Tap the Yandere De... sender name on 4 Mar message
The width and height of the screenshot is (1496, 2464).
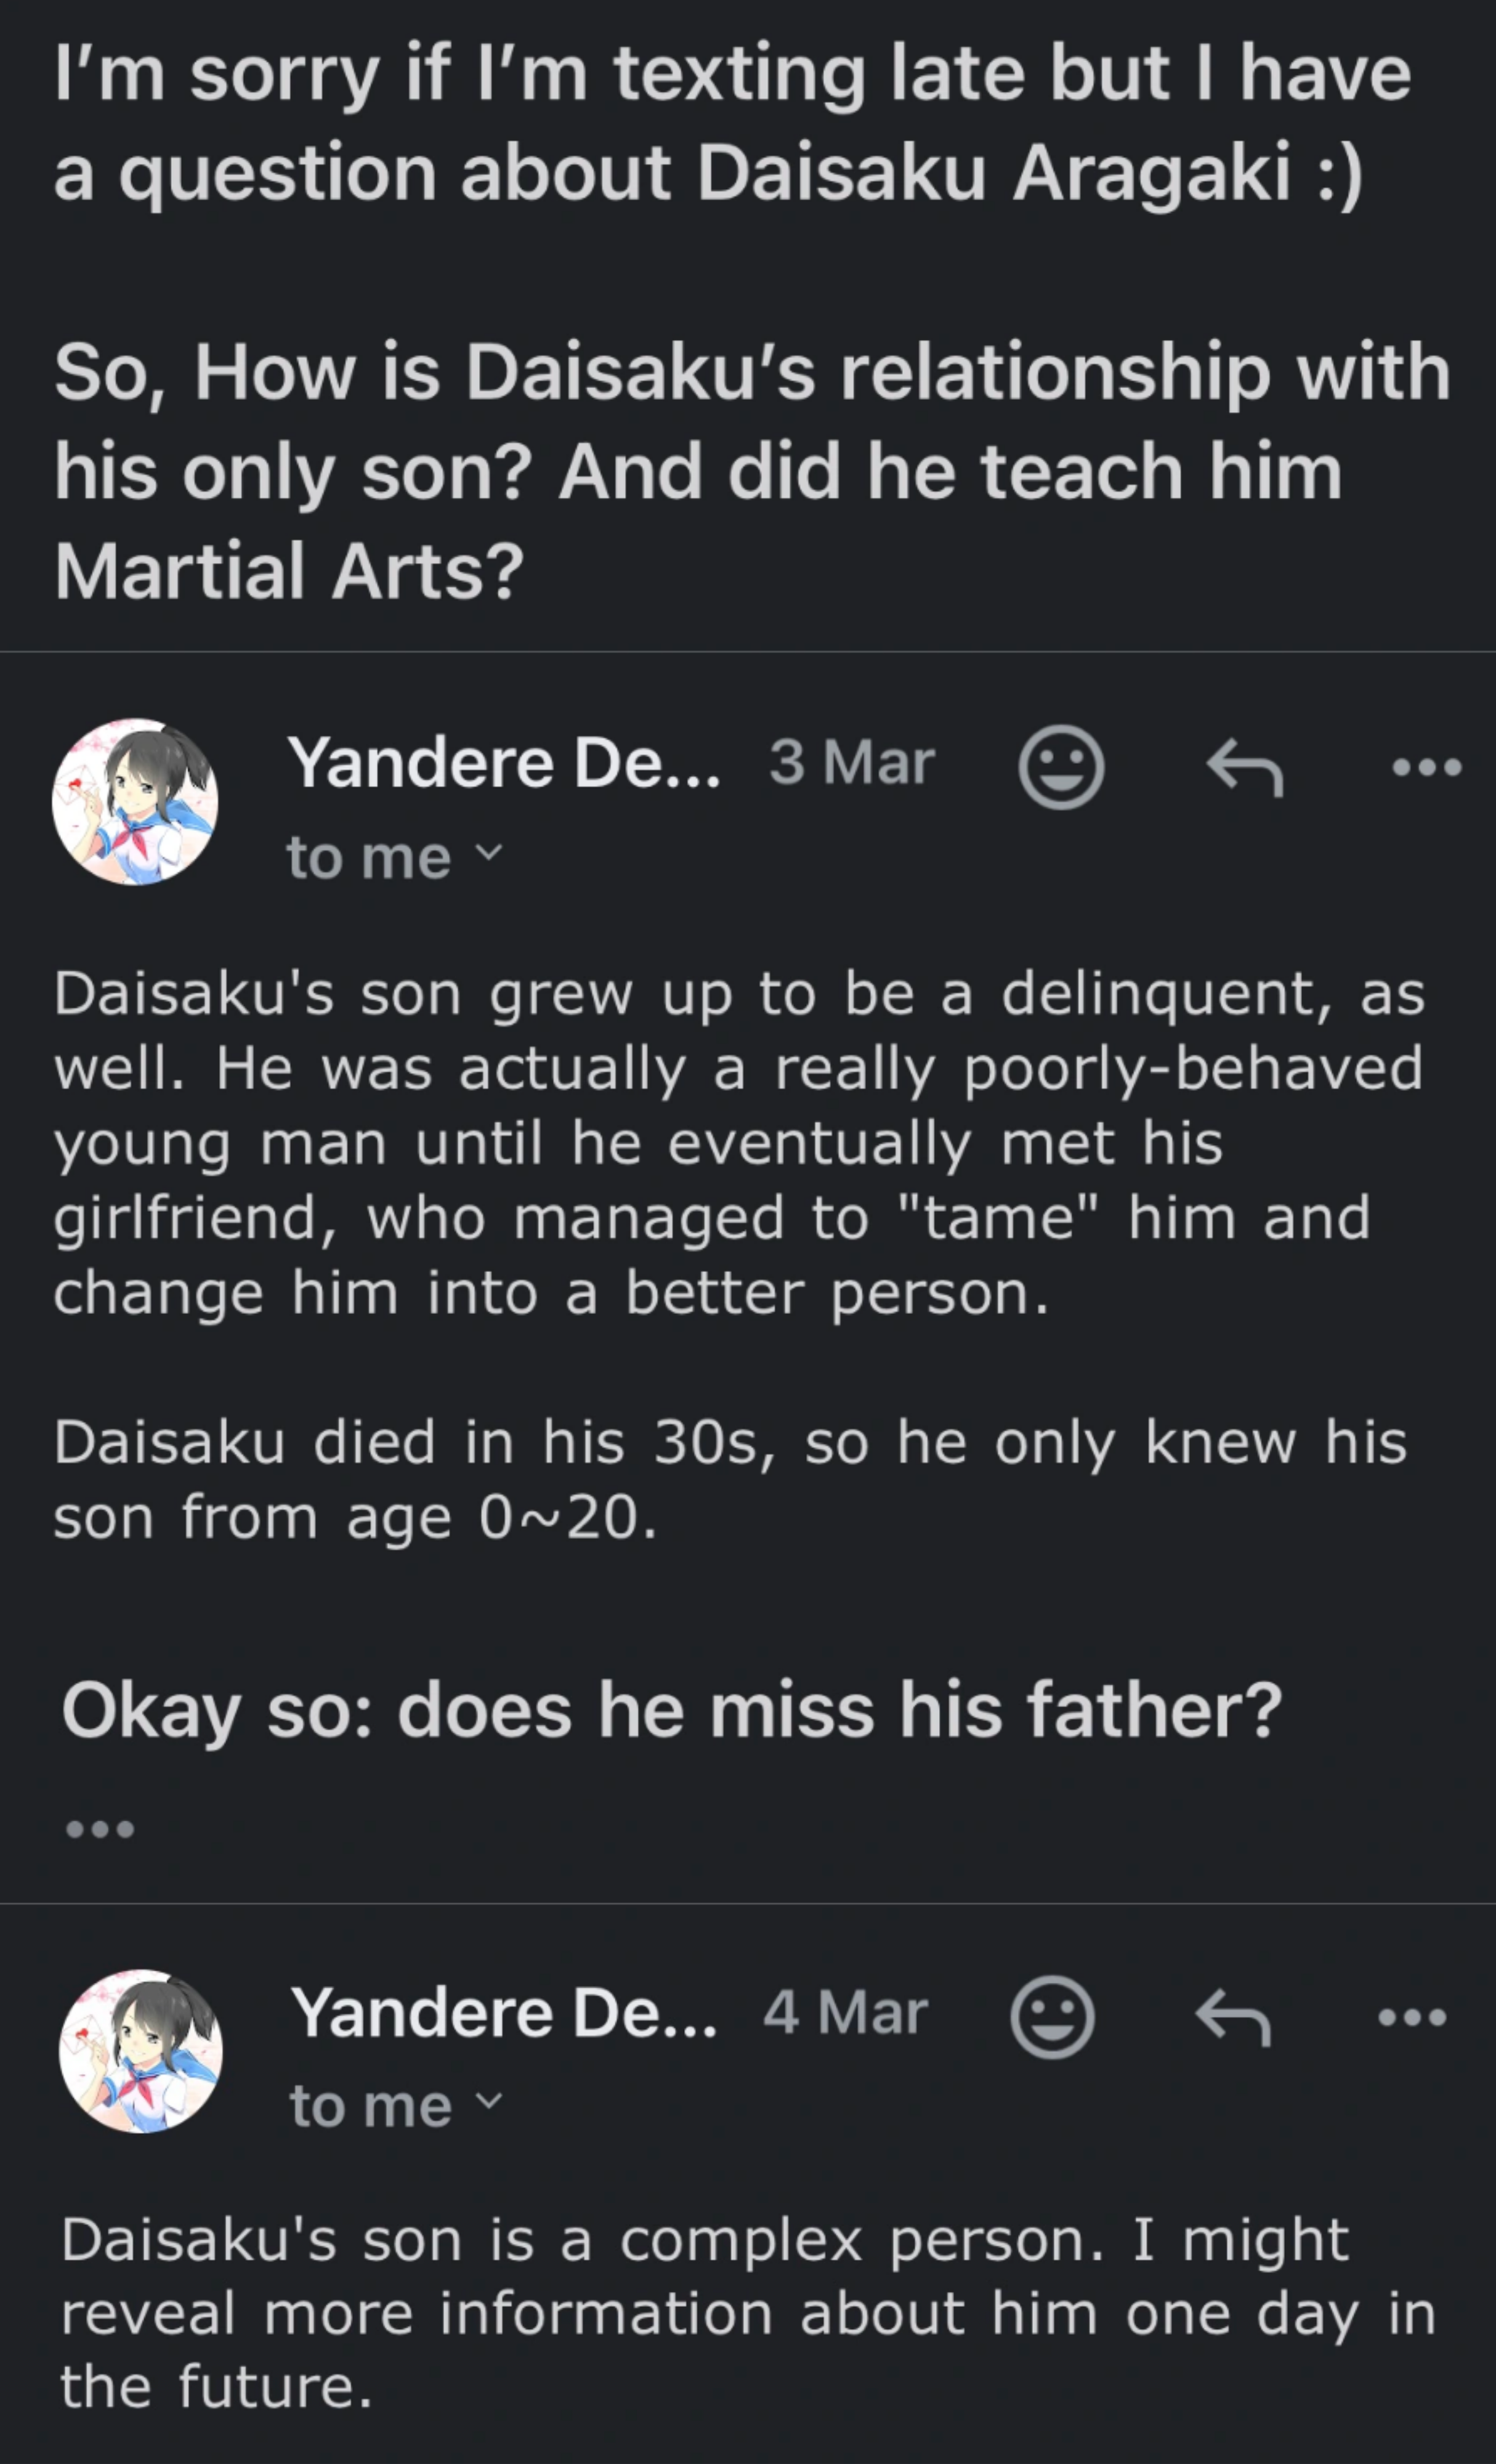(x=503, y=2013)
